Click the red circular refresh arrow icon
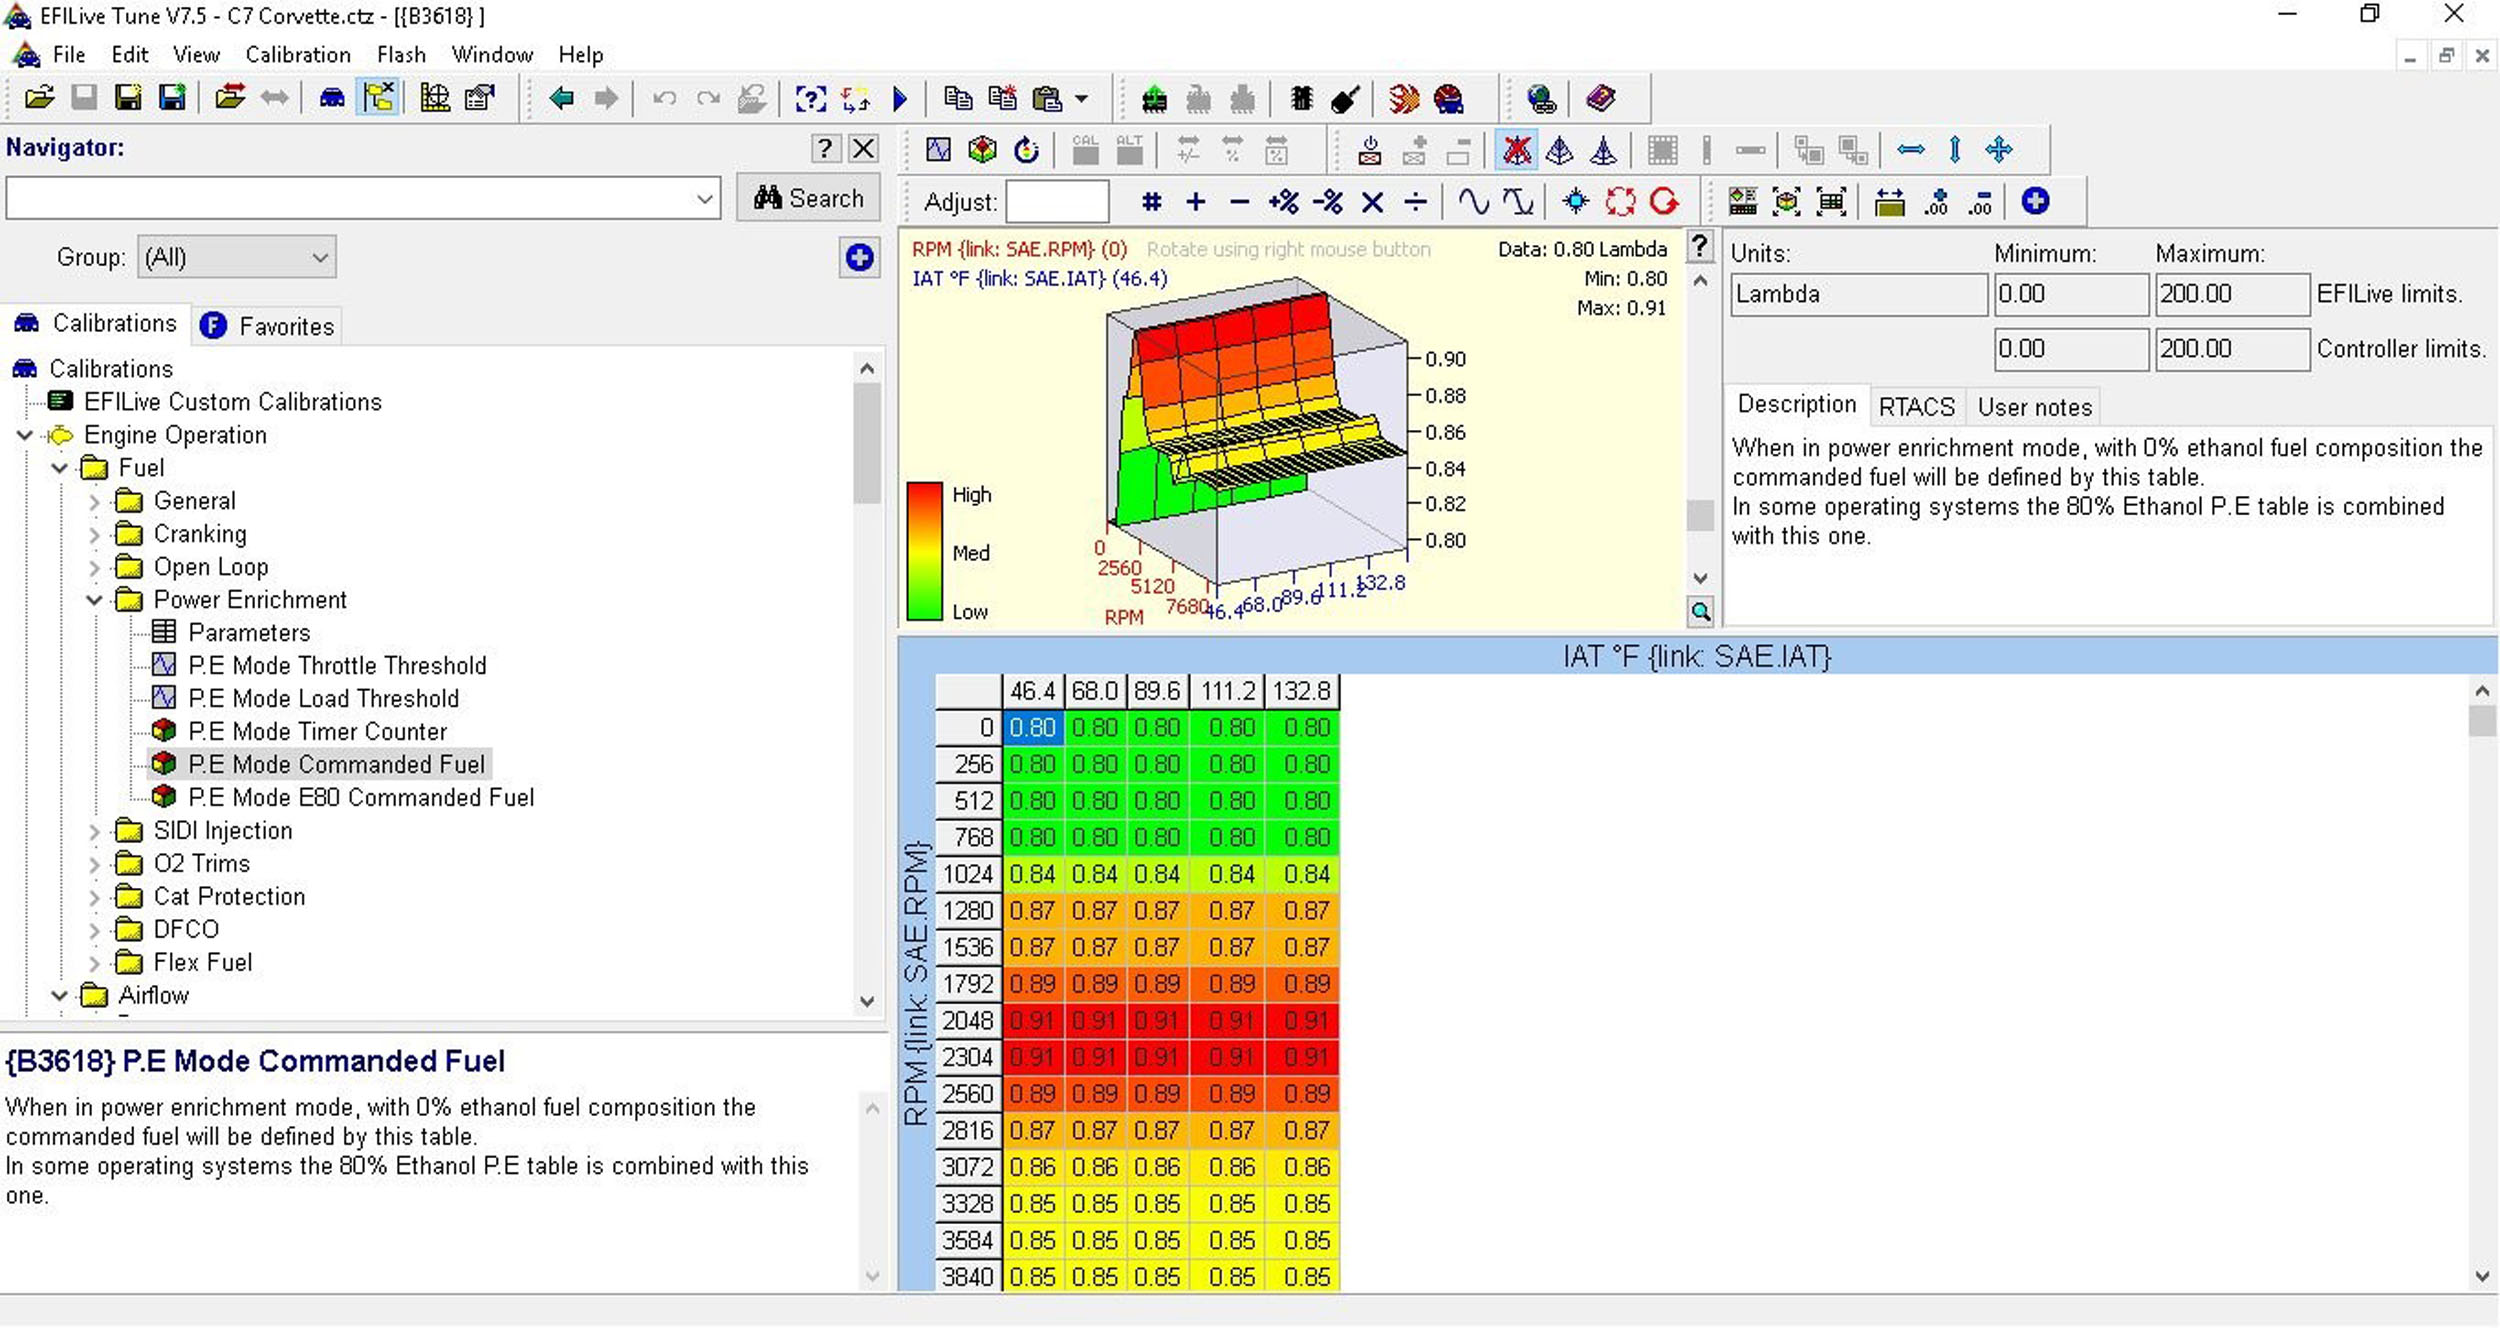The width and height of the screenshot is (2500, 1328). click(1664, 202)
